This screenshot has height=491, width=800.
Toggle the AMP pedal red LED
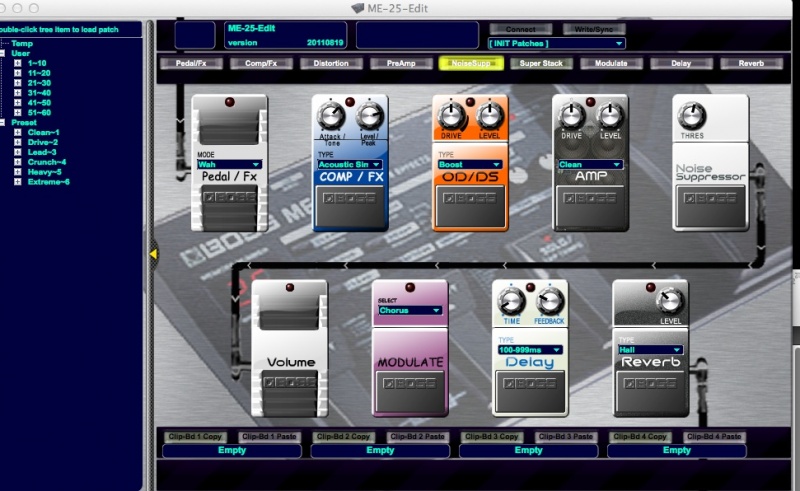pyautogui.click(x=590, y=102)
